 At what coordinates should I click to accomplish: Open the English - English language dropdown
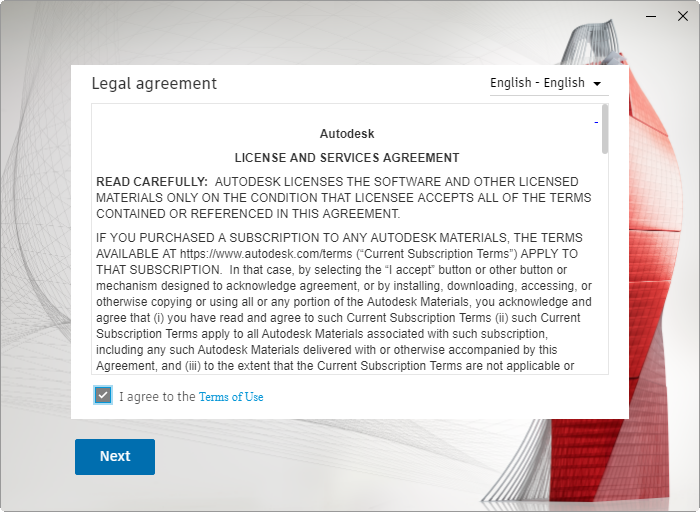click(x=549, y=83)
